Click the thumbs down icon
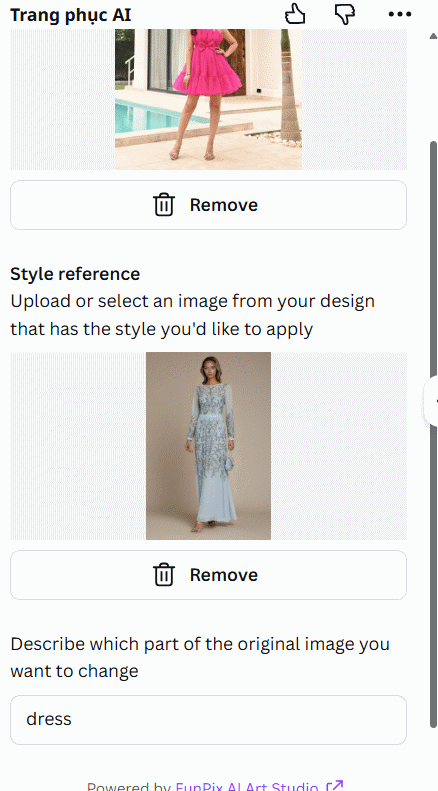 (x=345, y=14)
